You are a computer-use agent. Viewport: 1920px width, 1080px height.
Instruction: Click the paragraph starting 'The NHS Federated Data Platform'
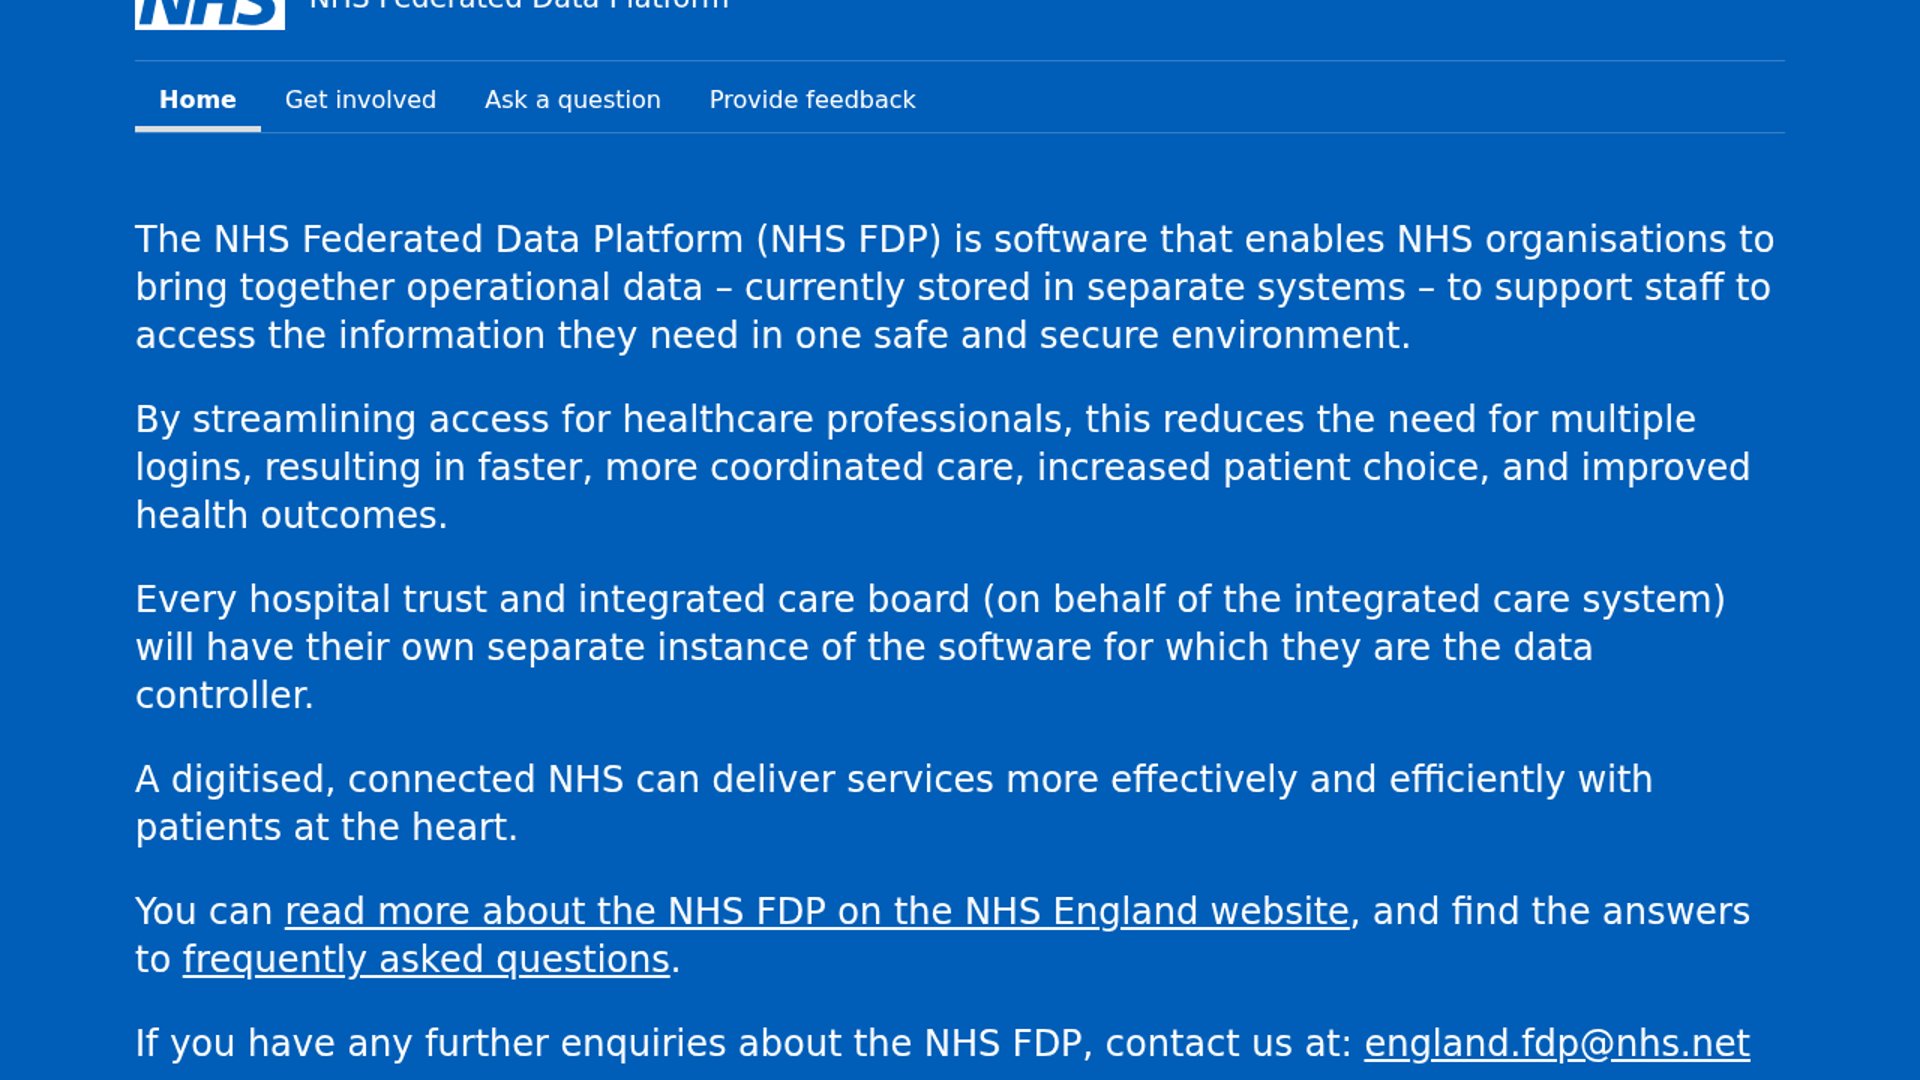954,287
